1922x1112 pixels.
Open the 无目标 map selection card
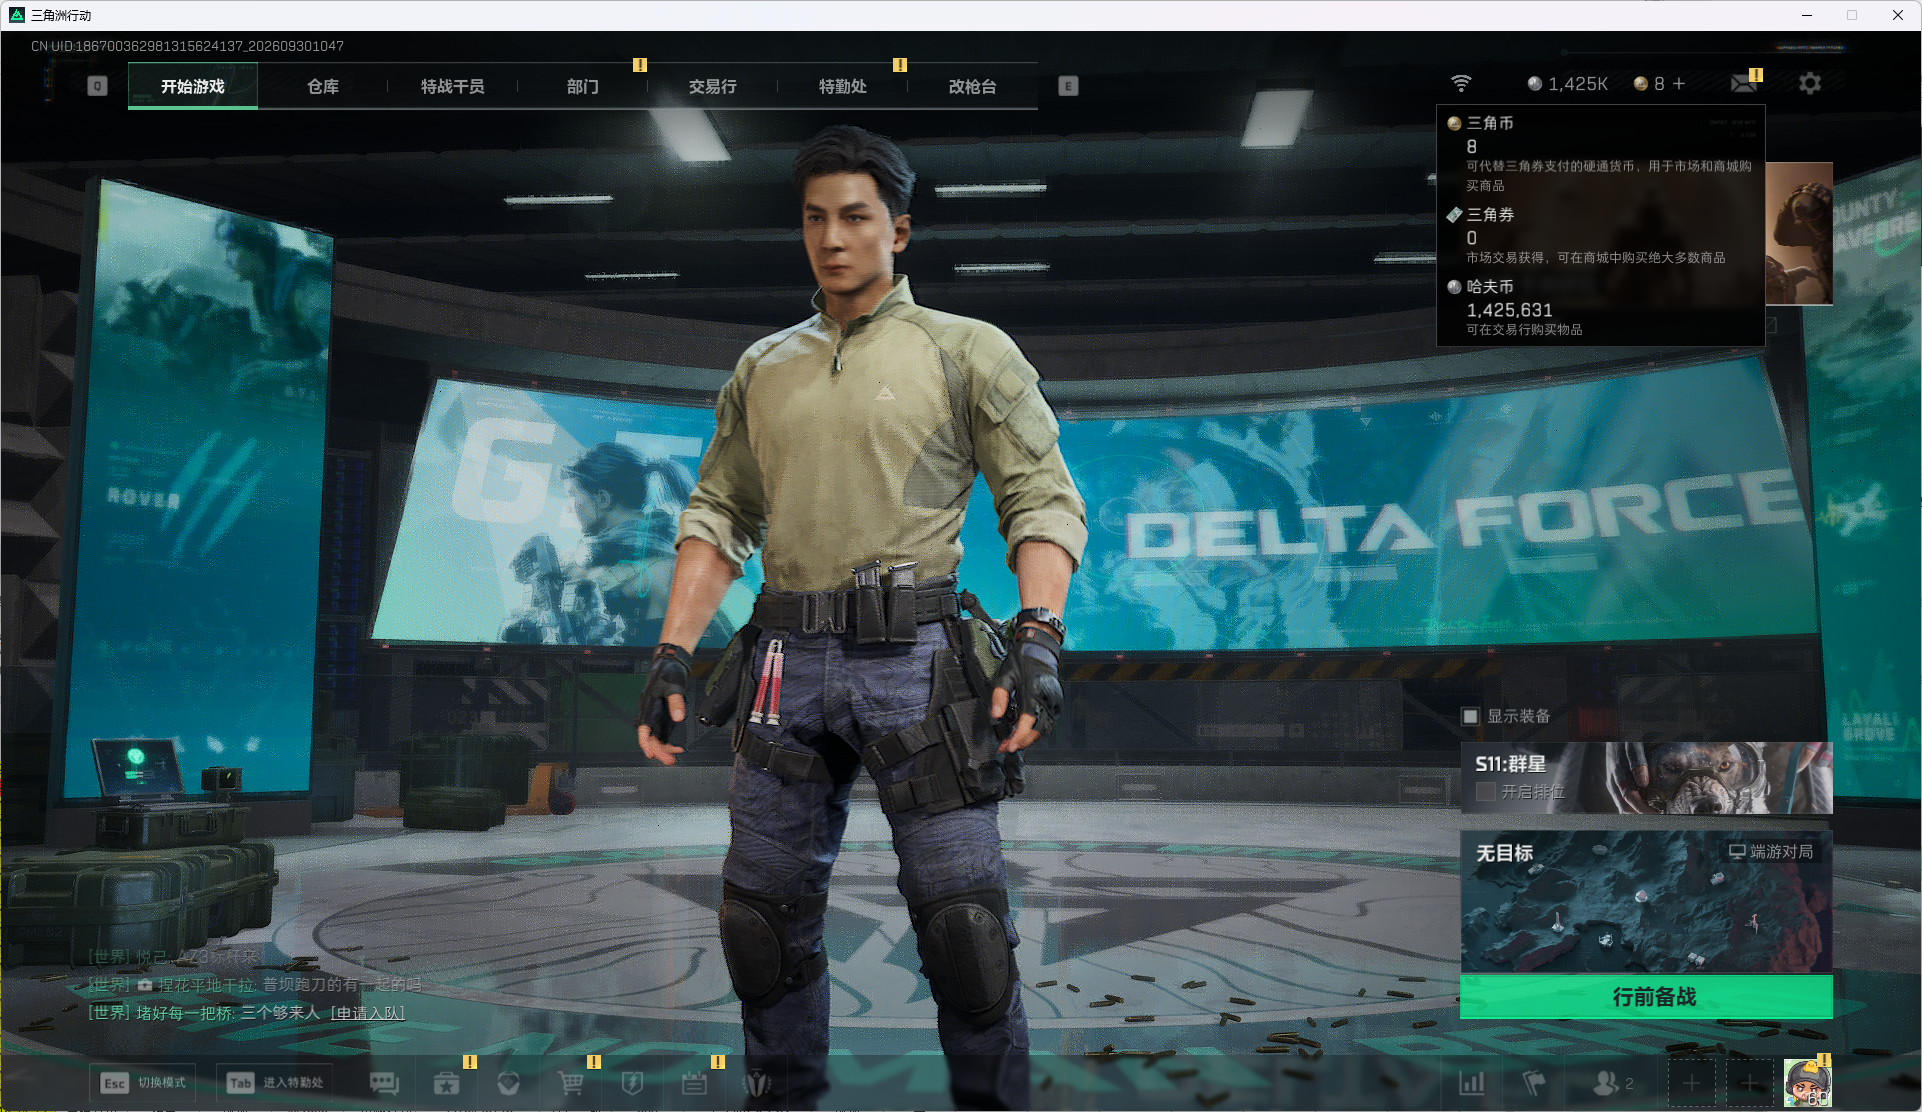pos(1646,902)
